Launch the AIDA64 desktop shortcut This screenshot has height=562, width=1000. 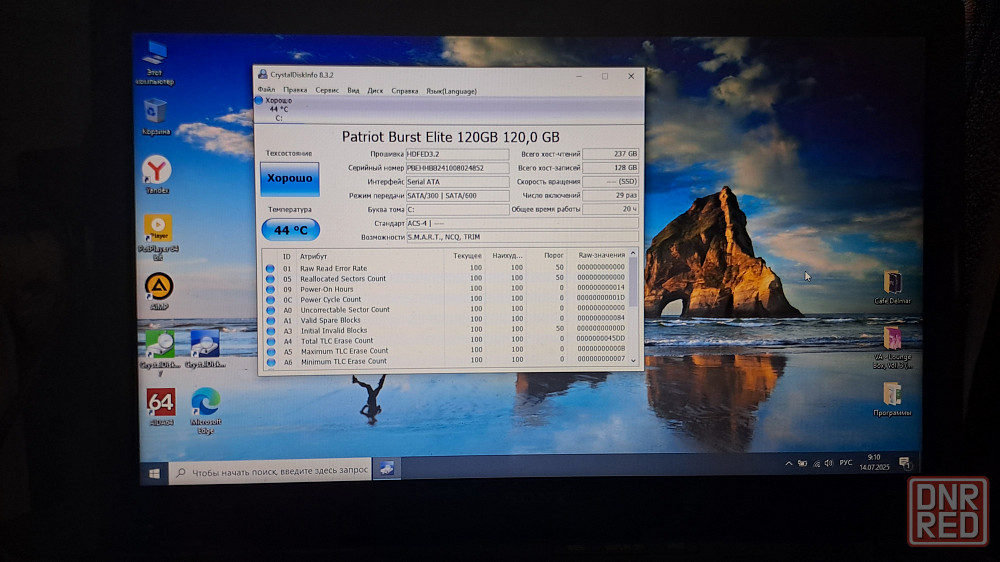pyautogui.click(x=161, y=407)
